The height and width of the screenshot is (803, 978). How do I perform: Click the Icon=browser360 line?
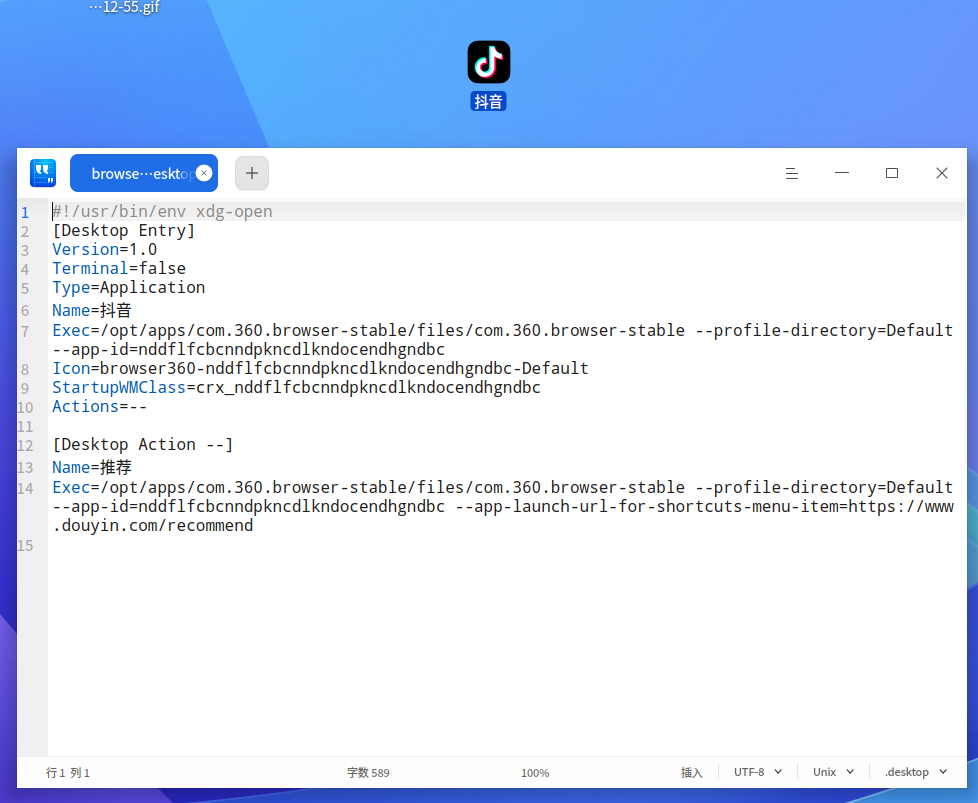pyautogui.click(x=320, y=368)
